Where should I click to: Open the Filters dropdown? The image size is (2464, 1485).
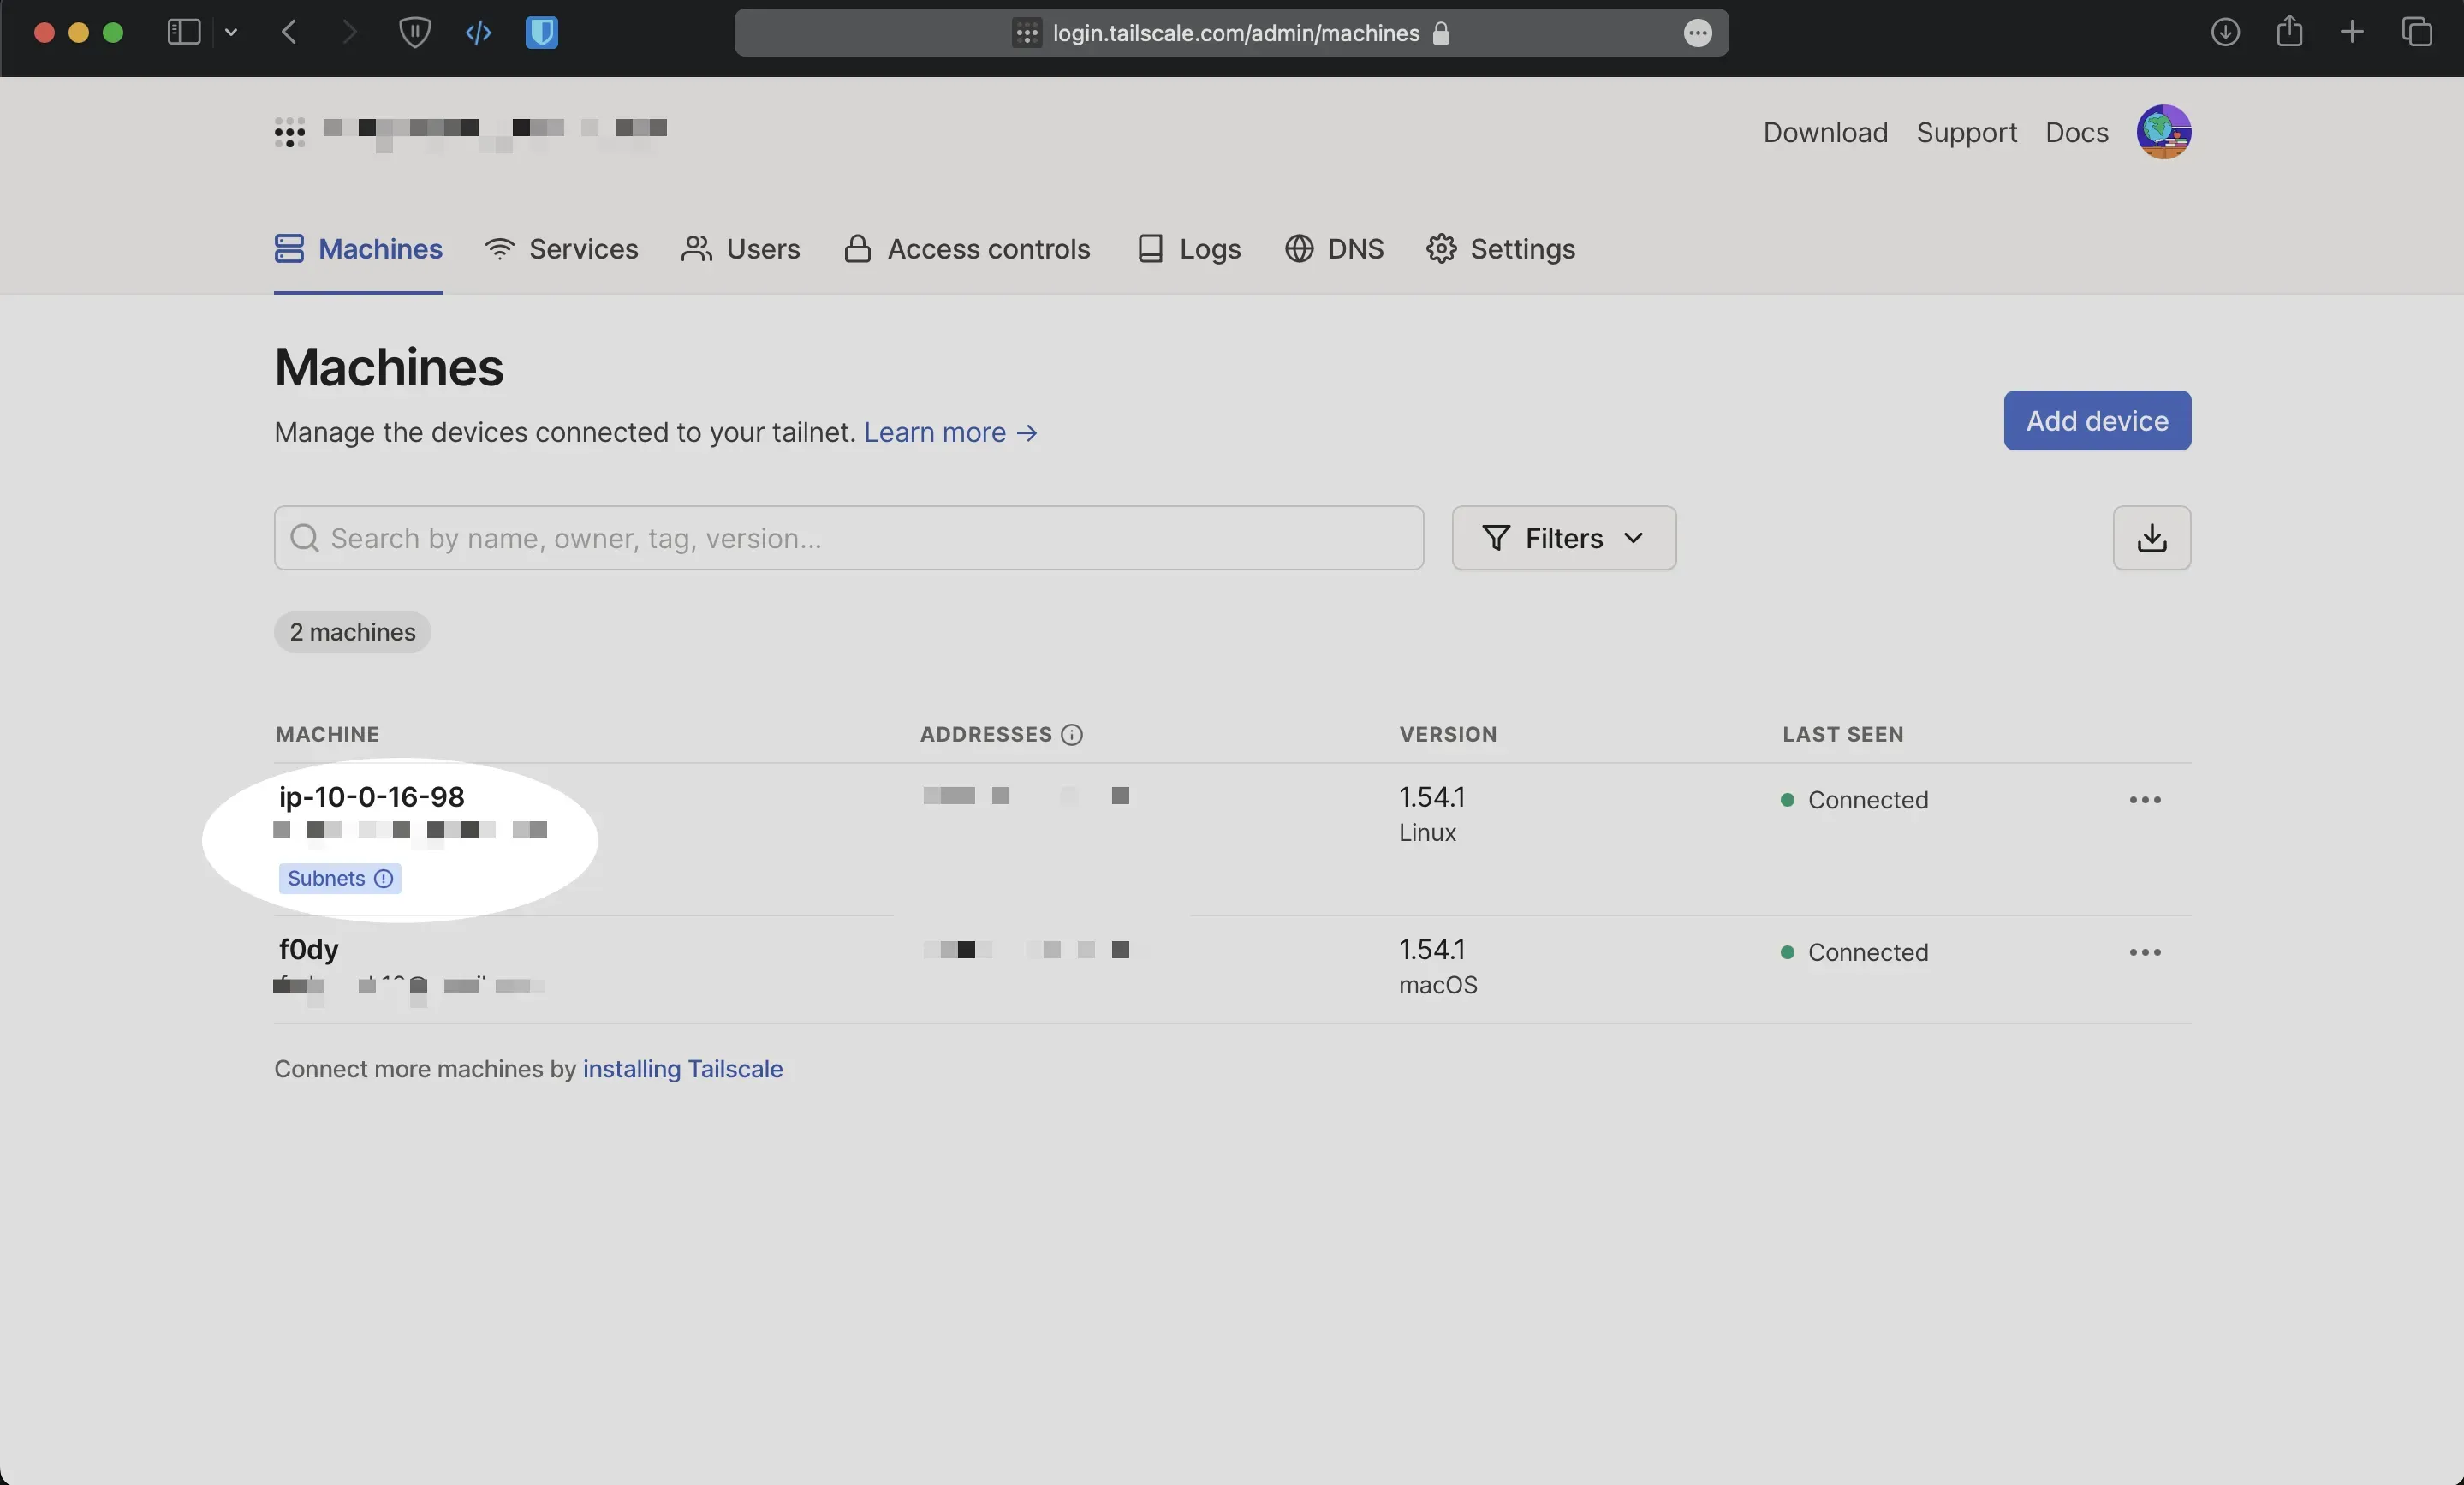coord(1563,538)
